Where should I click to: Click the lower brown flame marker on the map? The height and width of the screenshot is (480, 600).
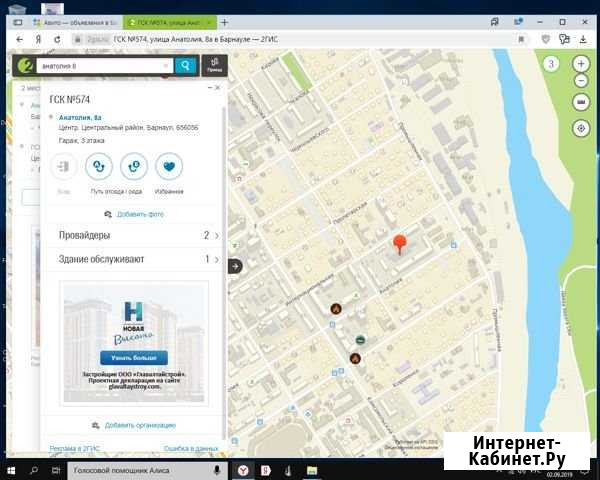tap(355, 358)
